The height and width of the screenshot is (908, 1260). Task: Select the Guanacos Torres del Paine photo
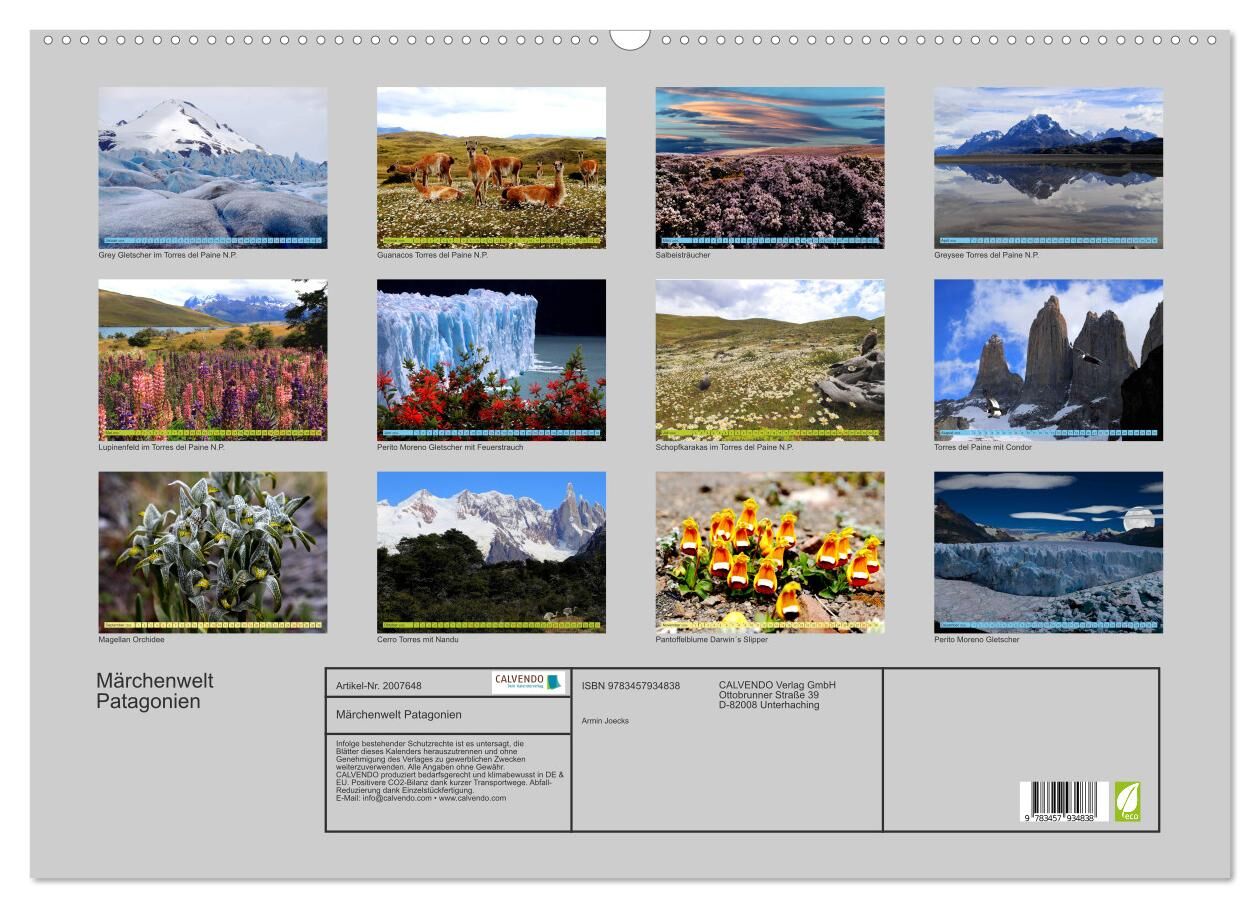click(491, 167)
